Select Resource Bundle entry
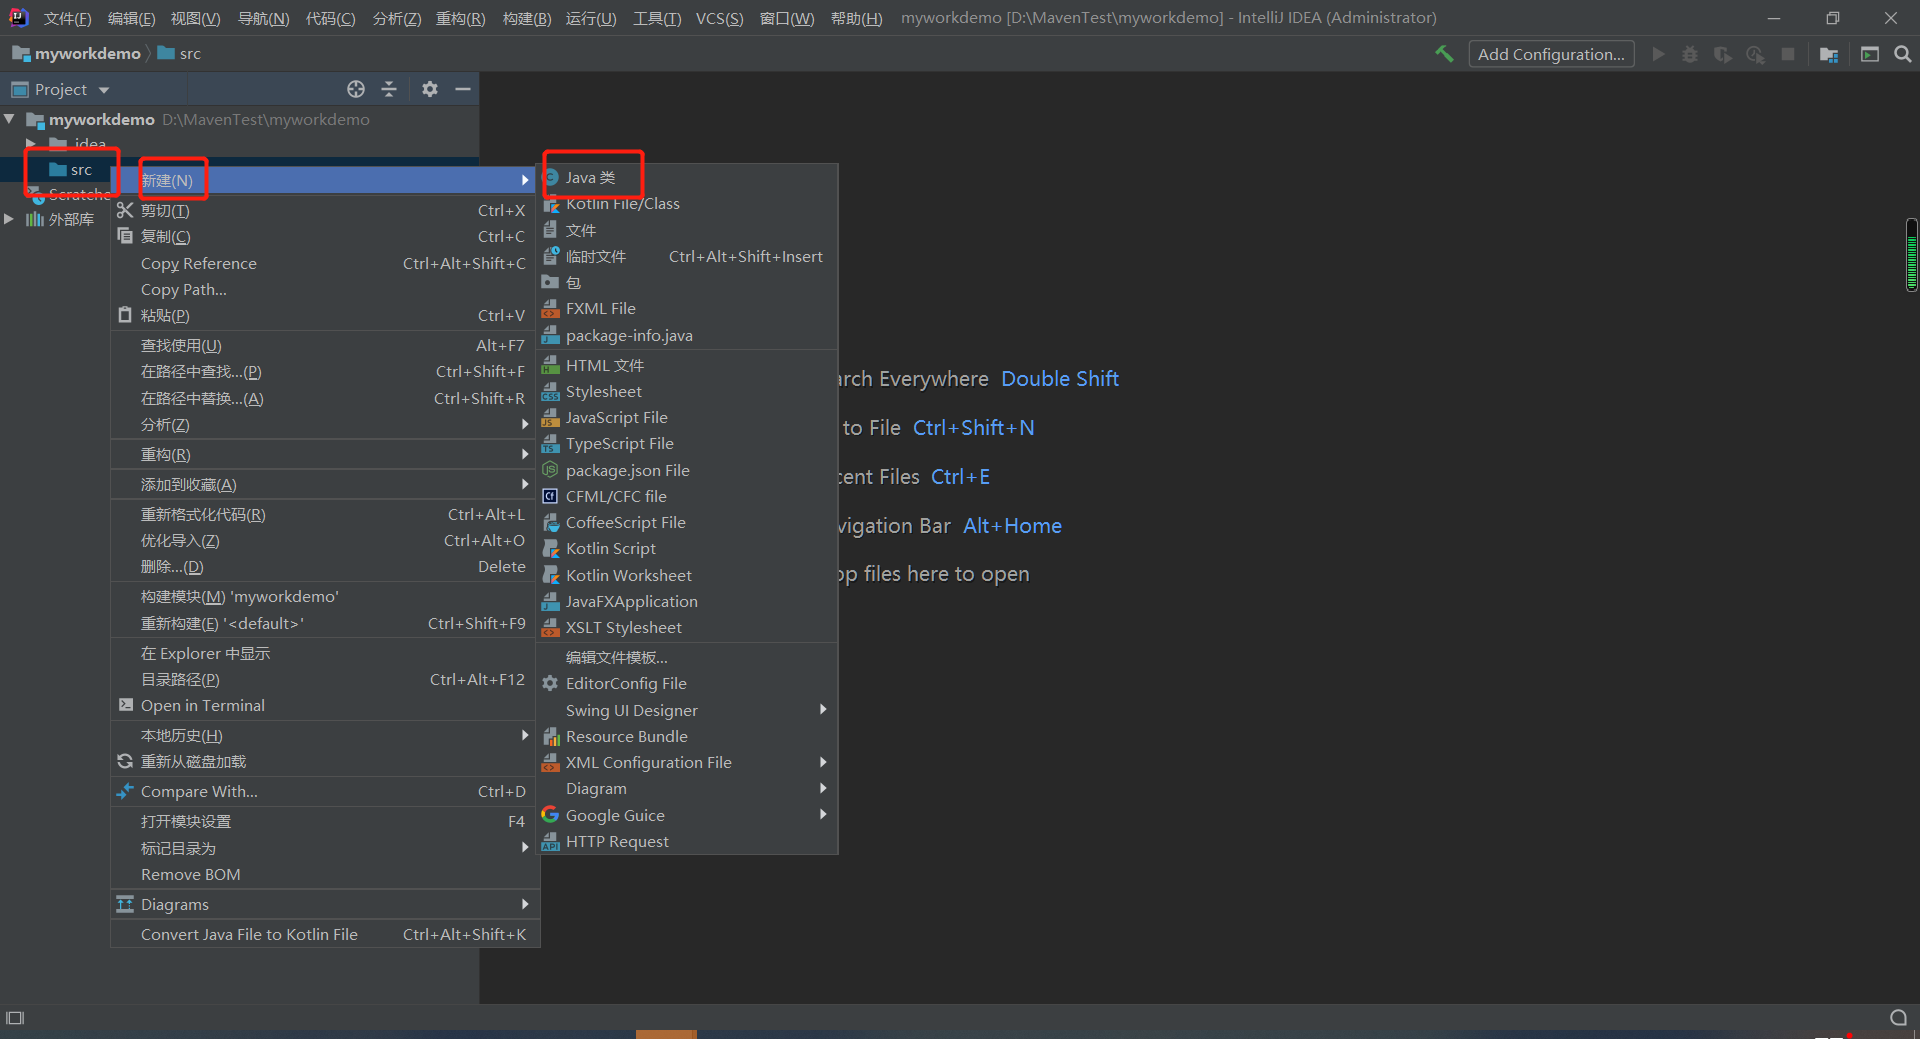Screen dimensions: 1920x1039 point(688,737)
